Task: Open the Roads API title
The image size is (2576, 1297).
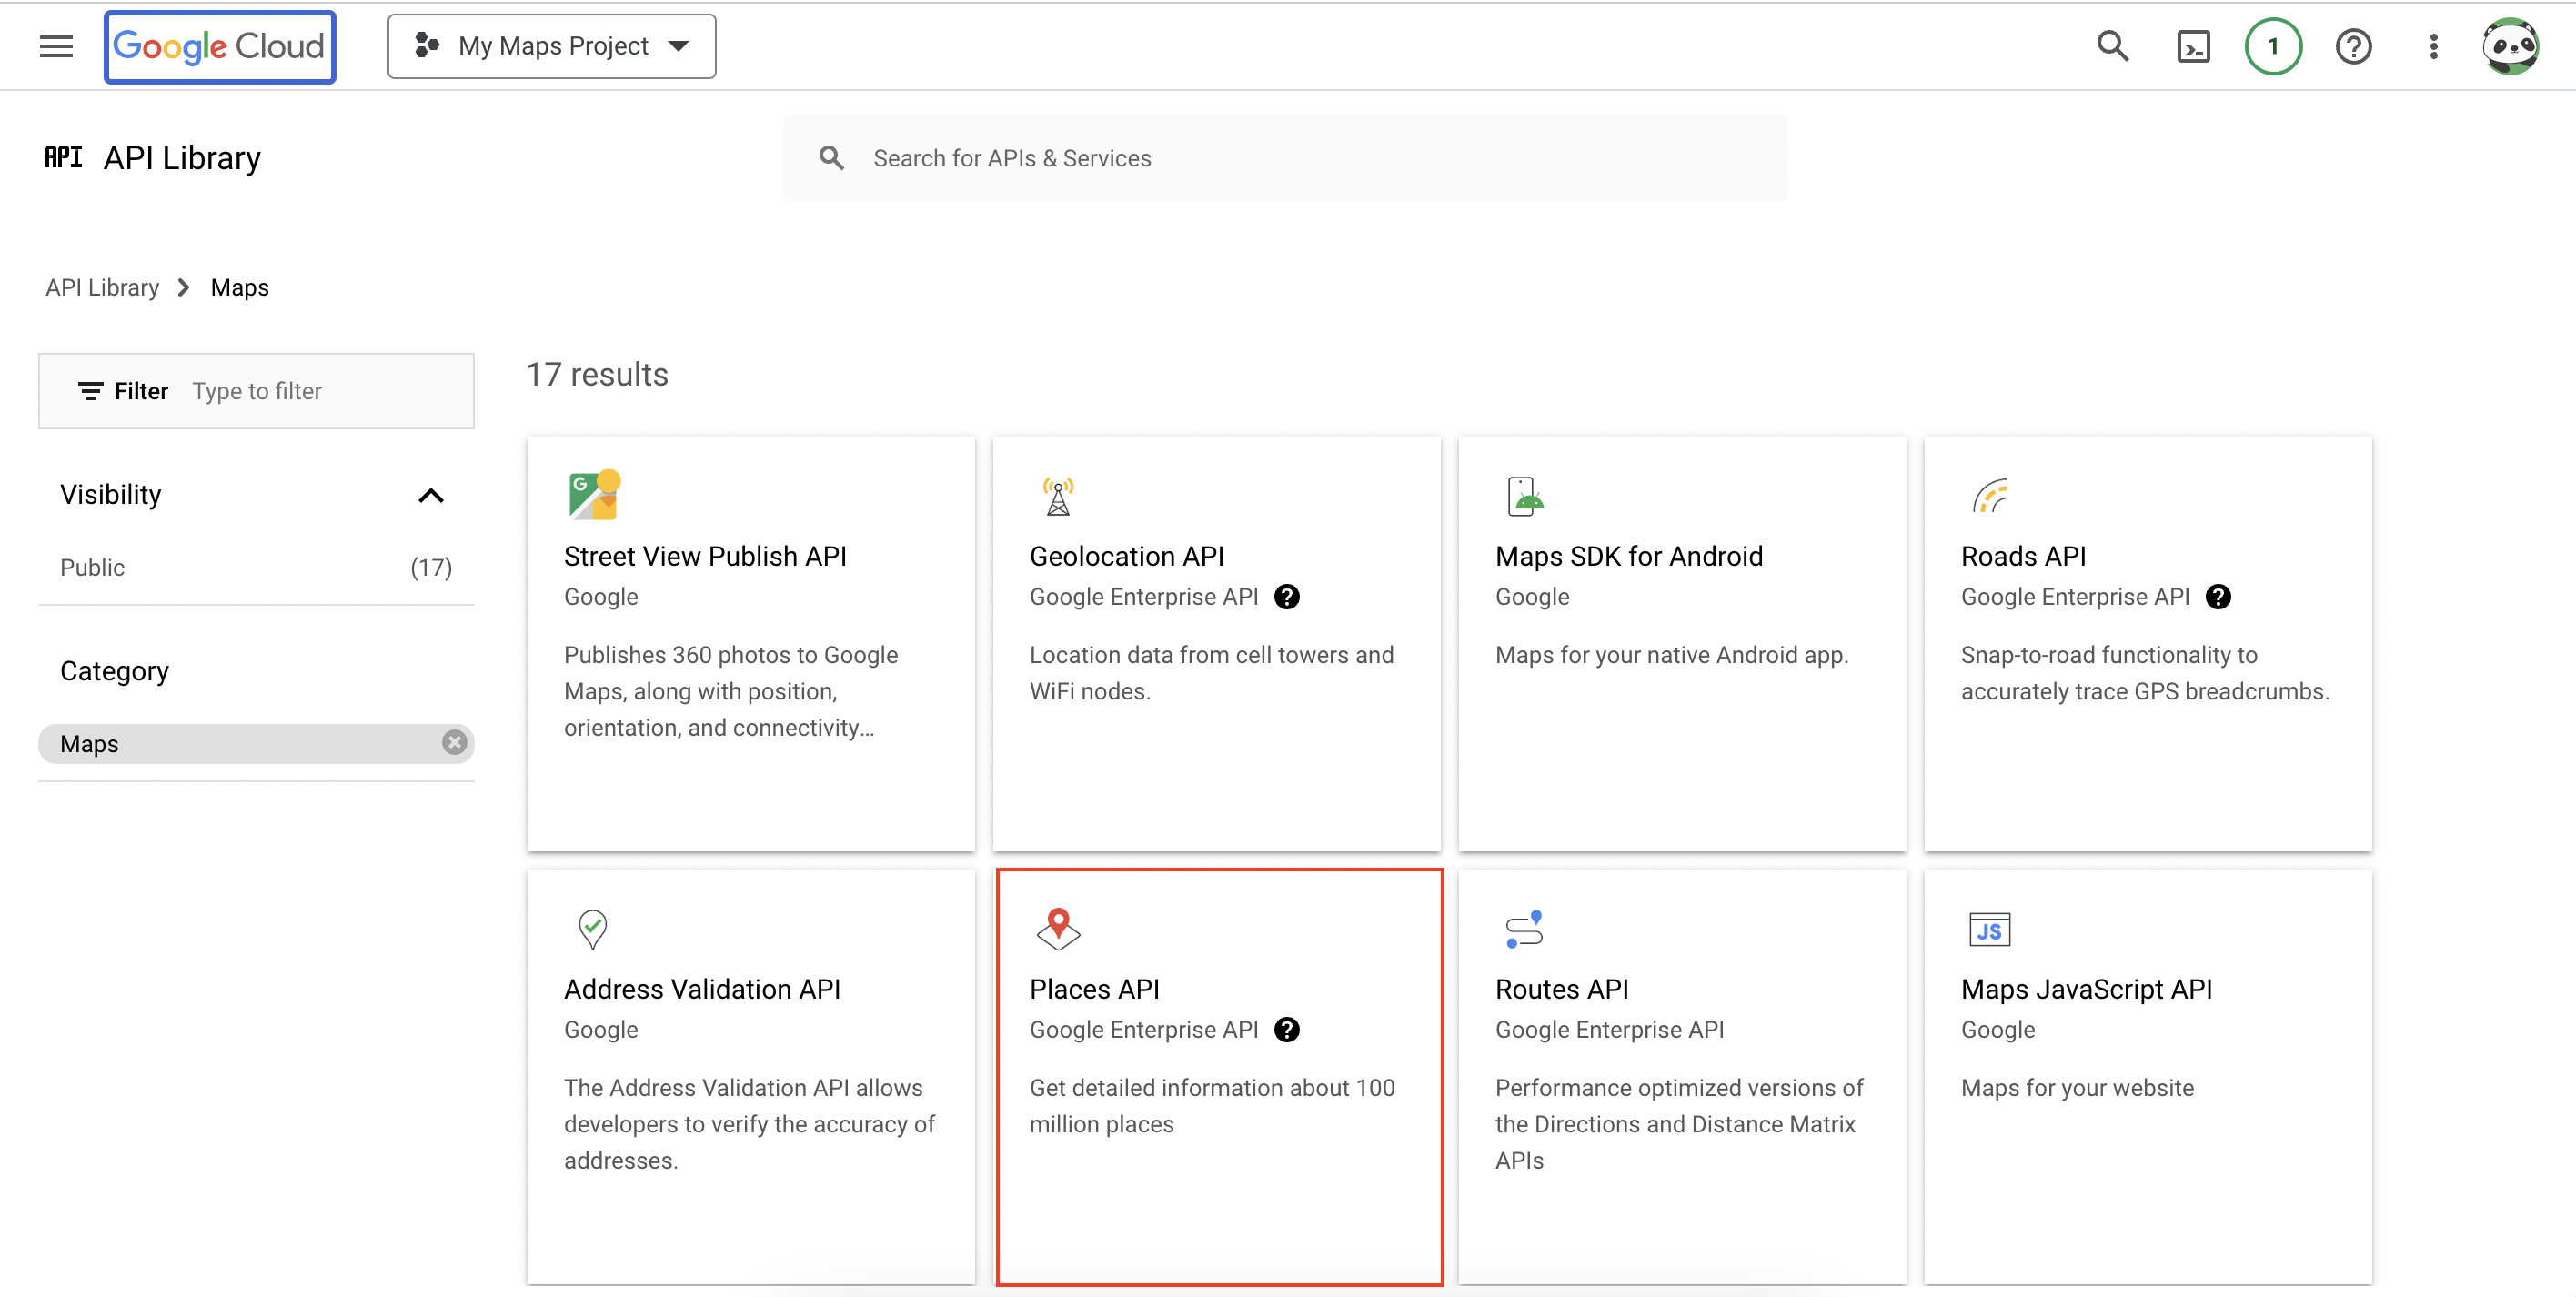Action: tap(2023, 556)
